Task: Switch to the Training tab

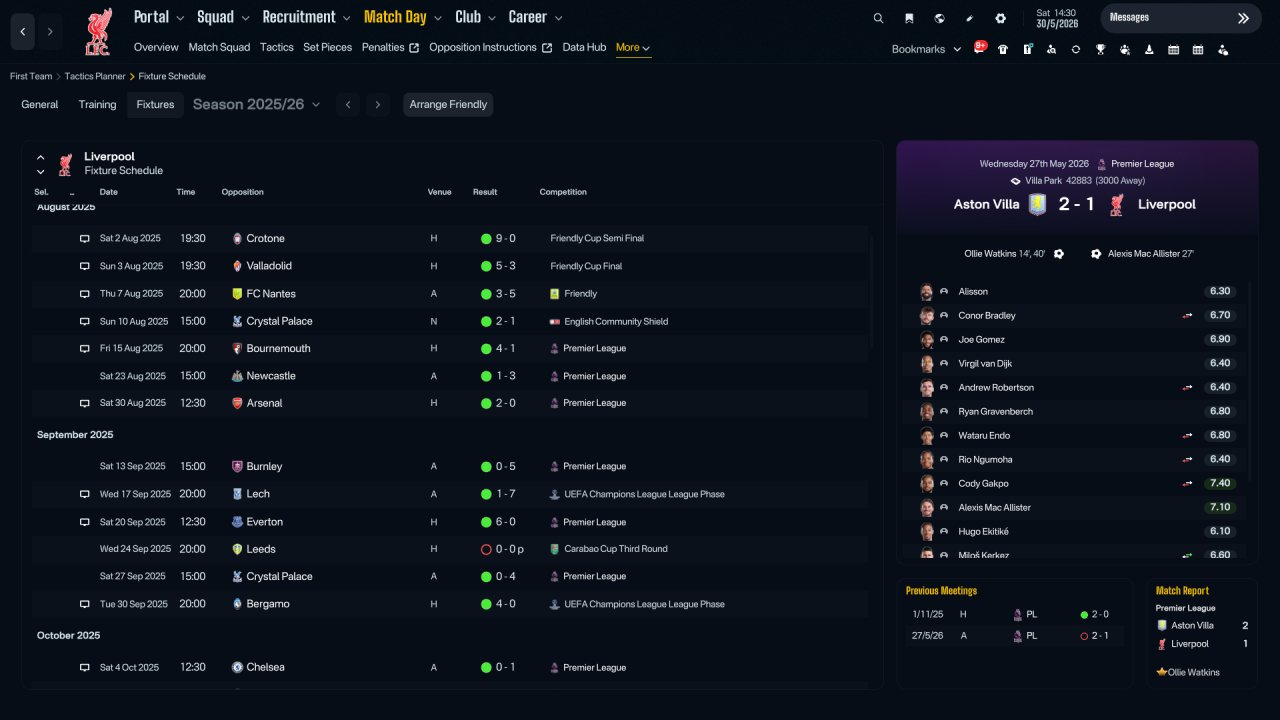Action: [98, 105]
